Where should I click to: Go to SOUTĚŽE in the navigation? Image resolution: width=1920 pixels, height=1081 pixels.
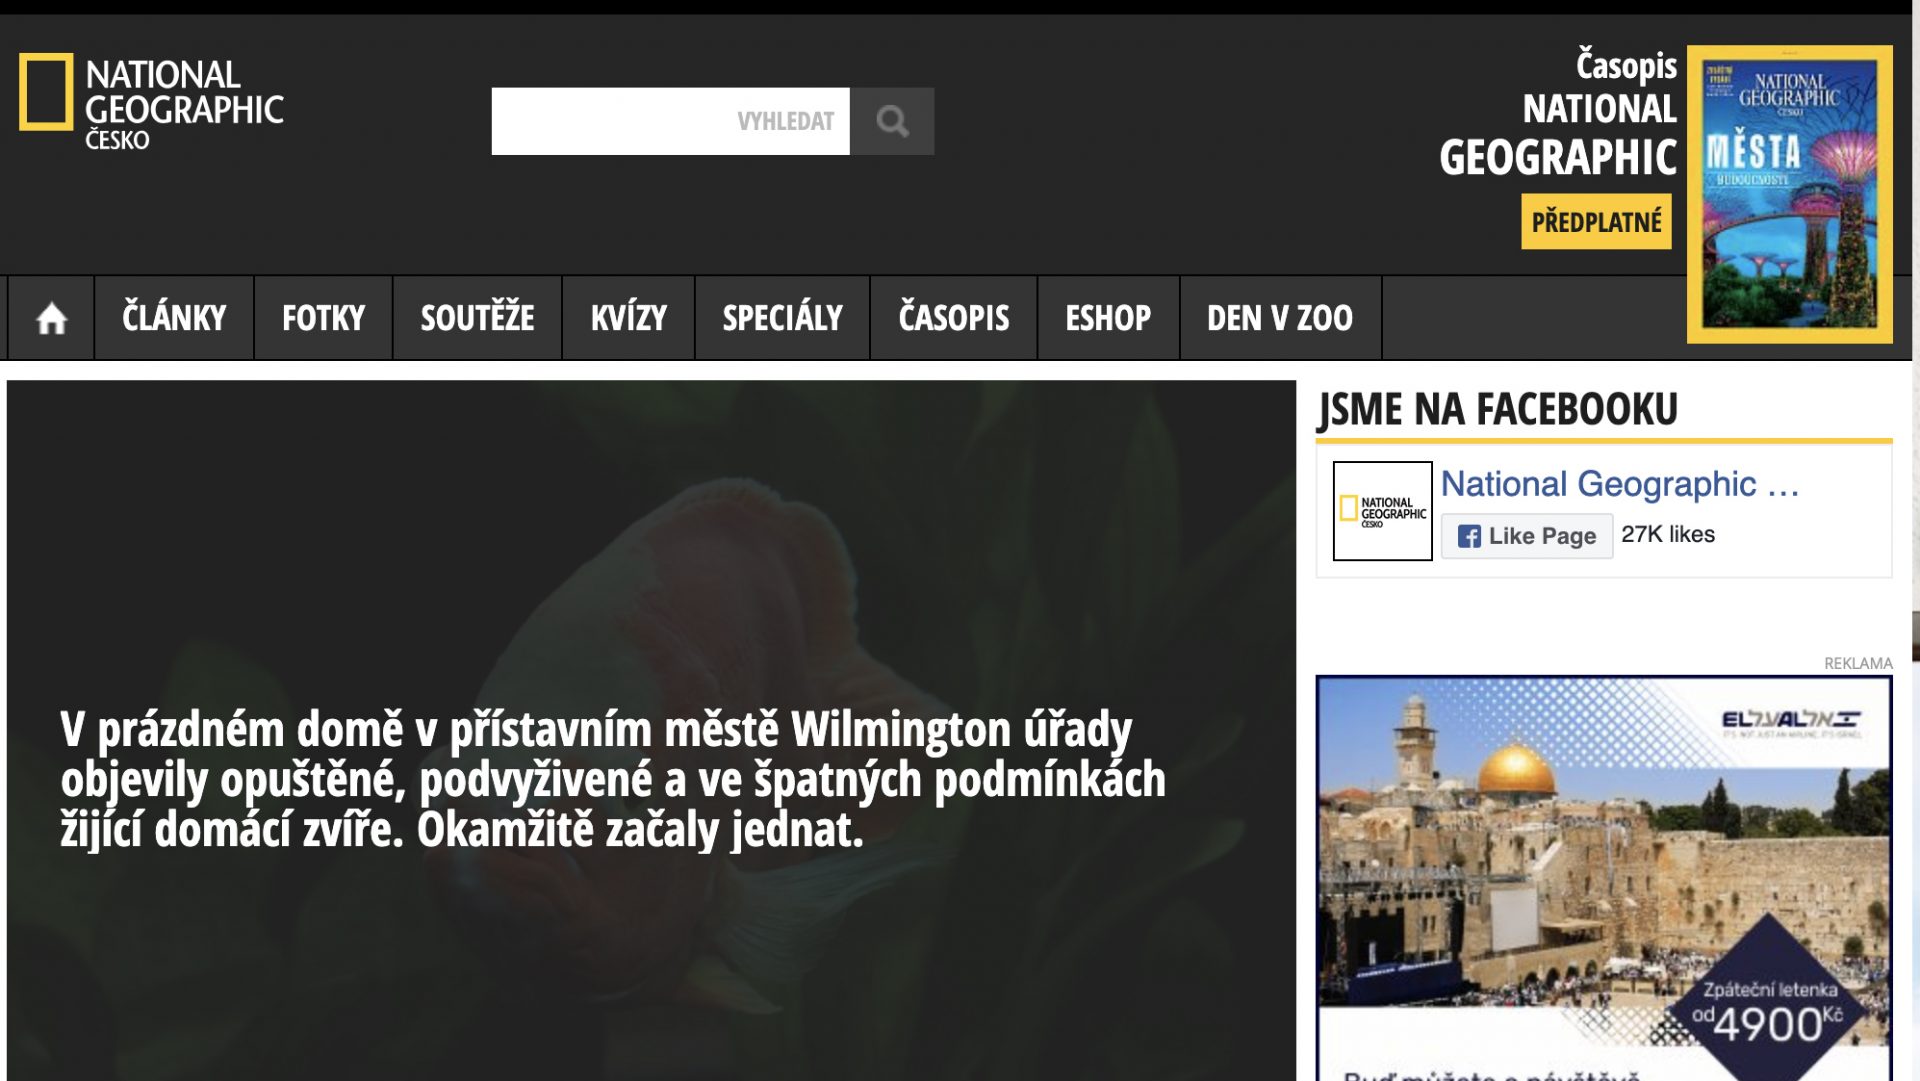coord(477,318)
